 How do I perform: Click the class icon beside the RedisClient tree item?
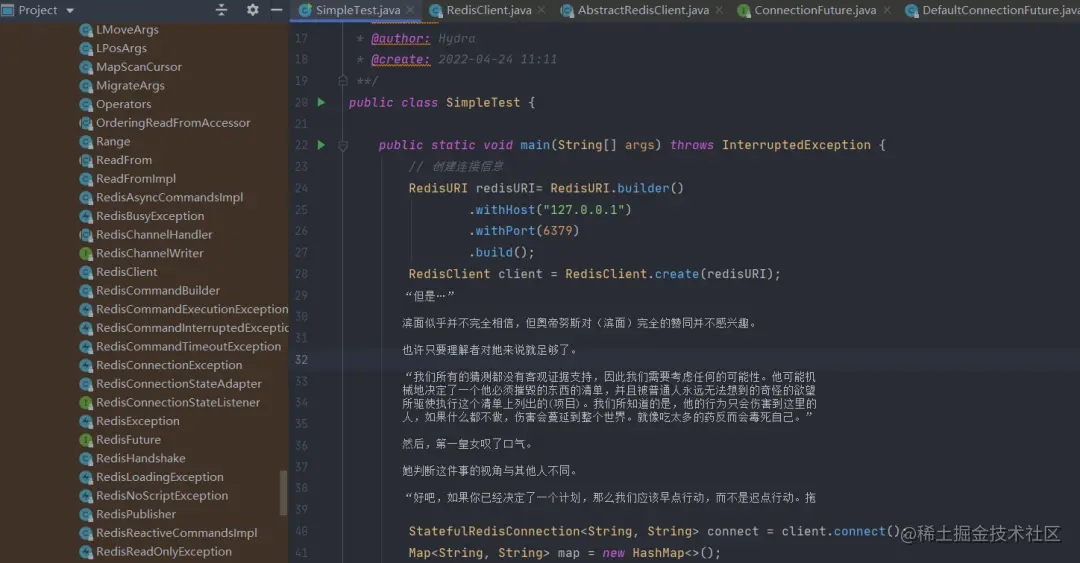point(86,272)
